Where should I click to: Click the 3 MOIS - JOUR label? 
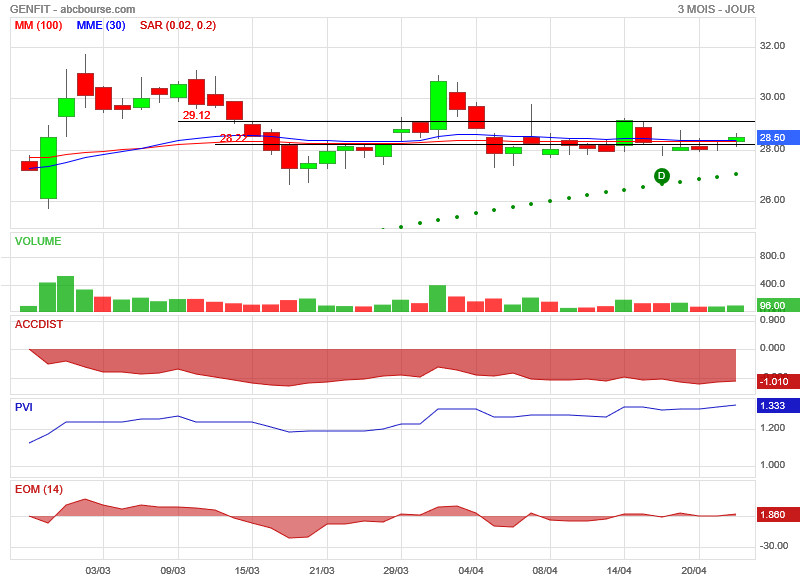[716, 9]
